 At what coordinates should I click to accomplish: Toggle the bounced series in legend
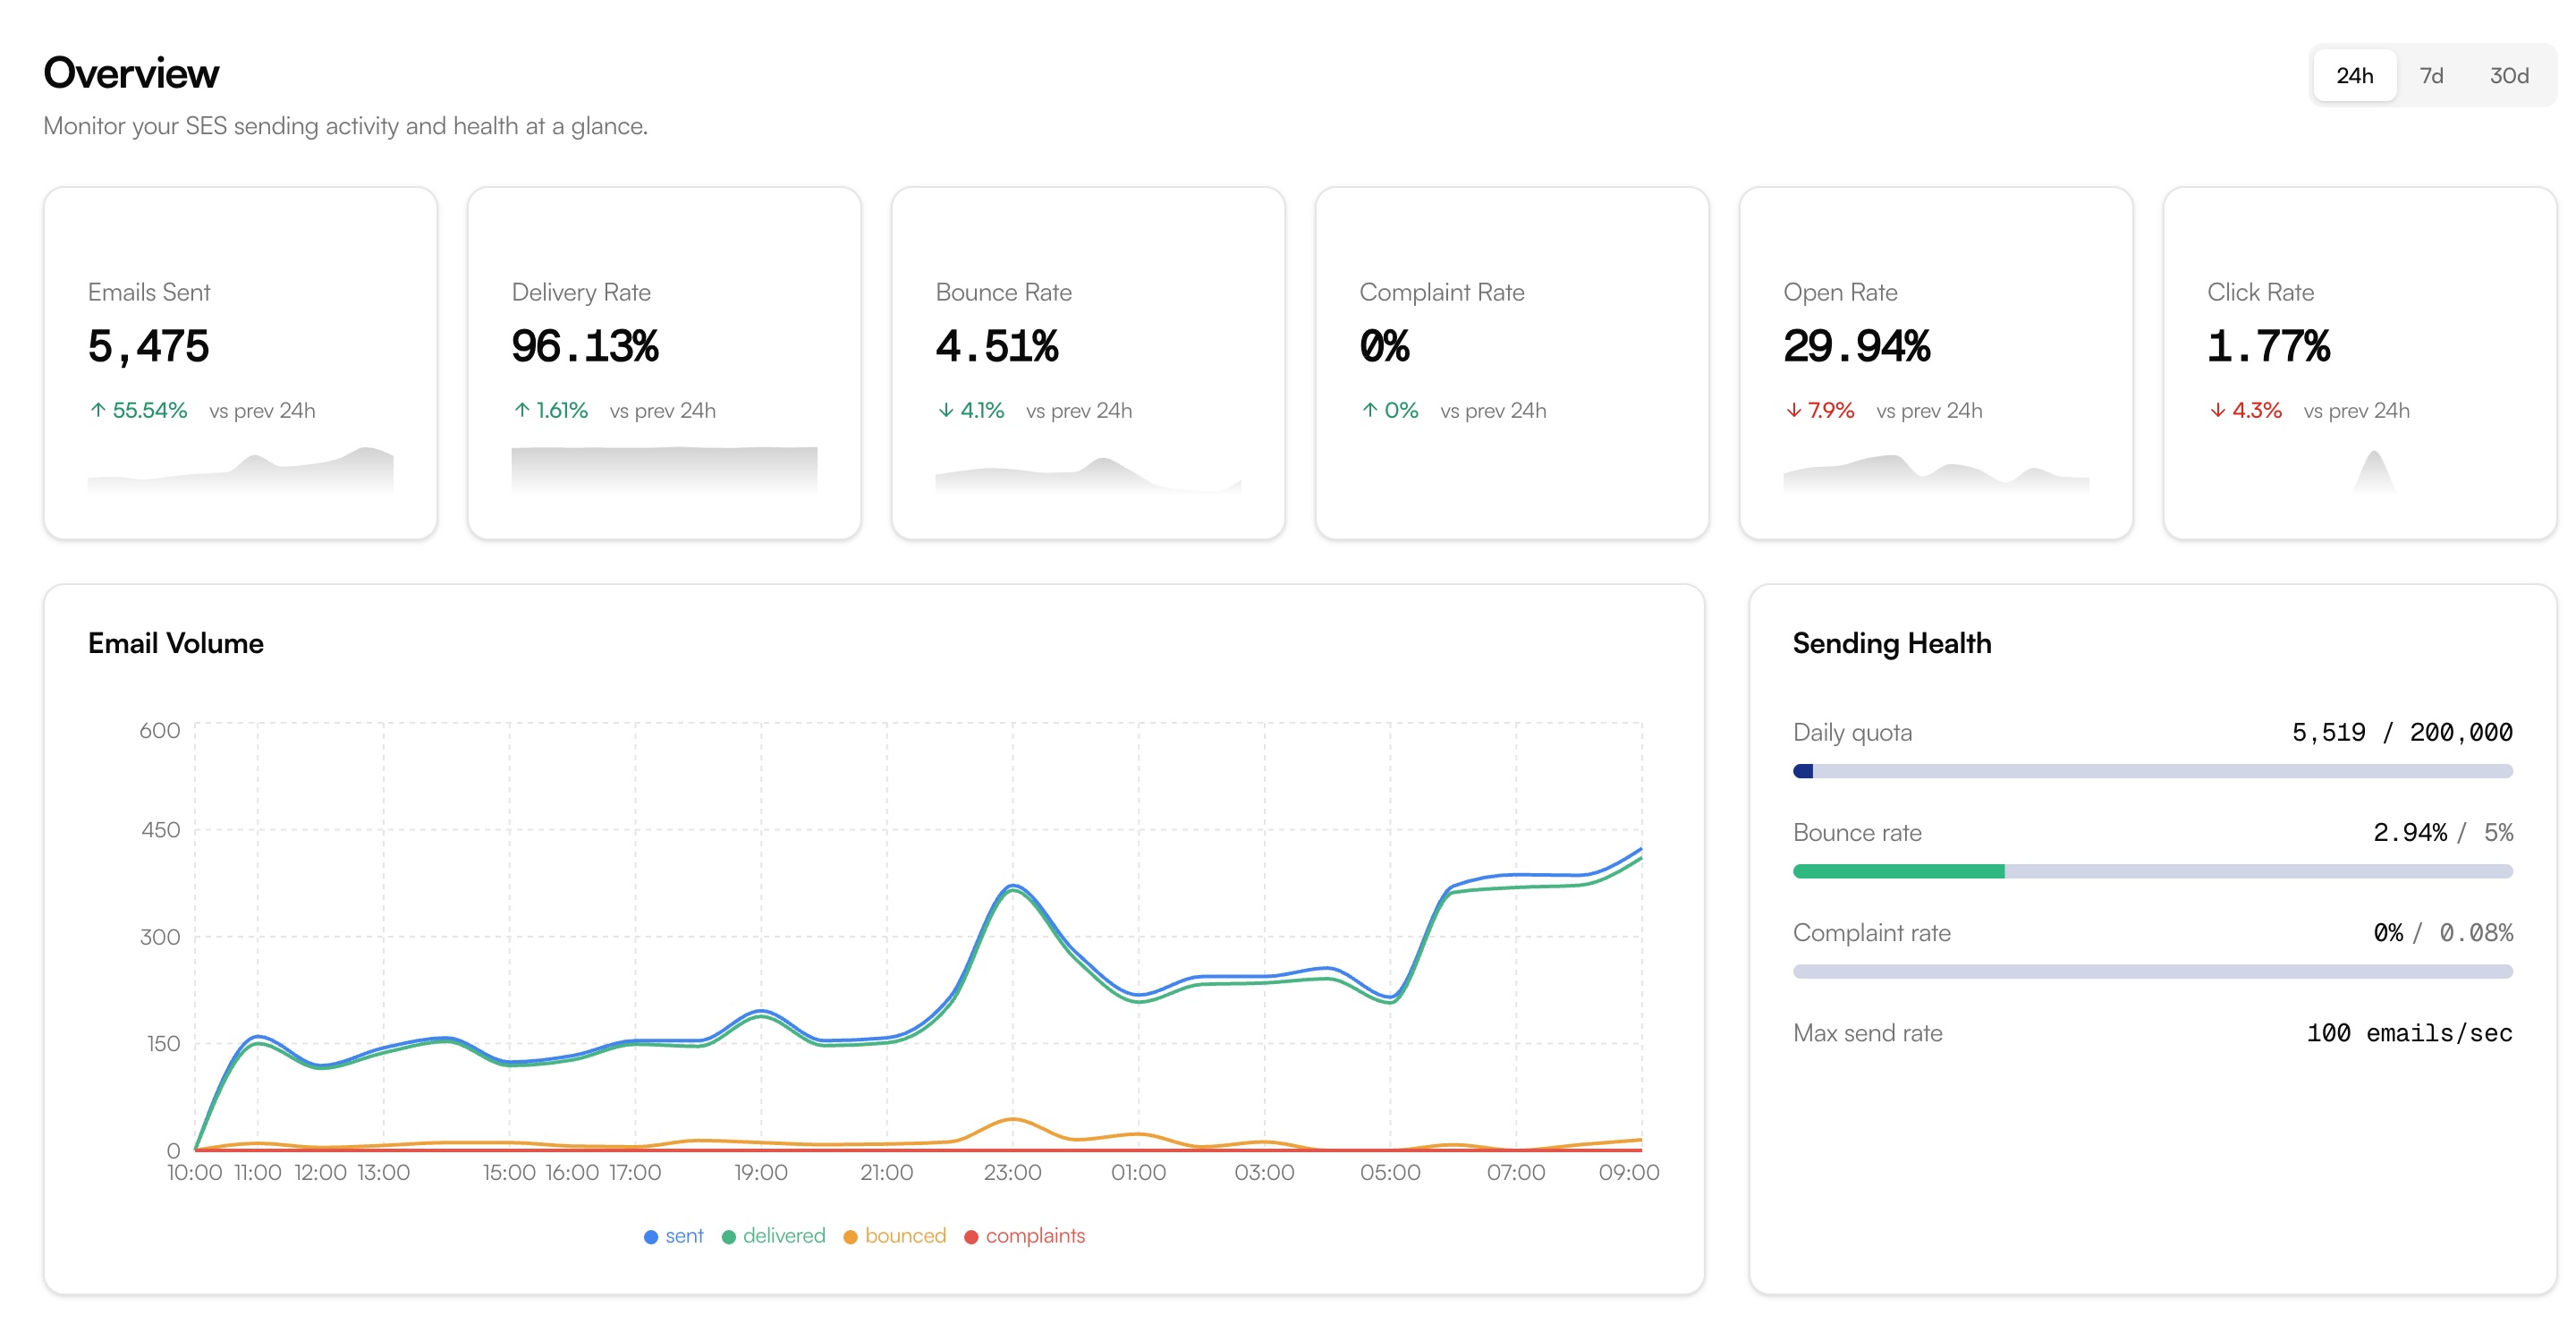click(x=894, y=1236)
